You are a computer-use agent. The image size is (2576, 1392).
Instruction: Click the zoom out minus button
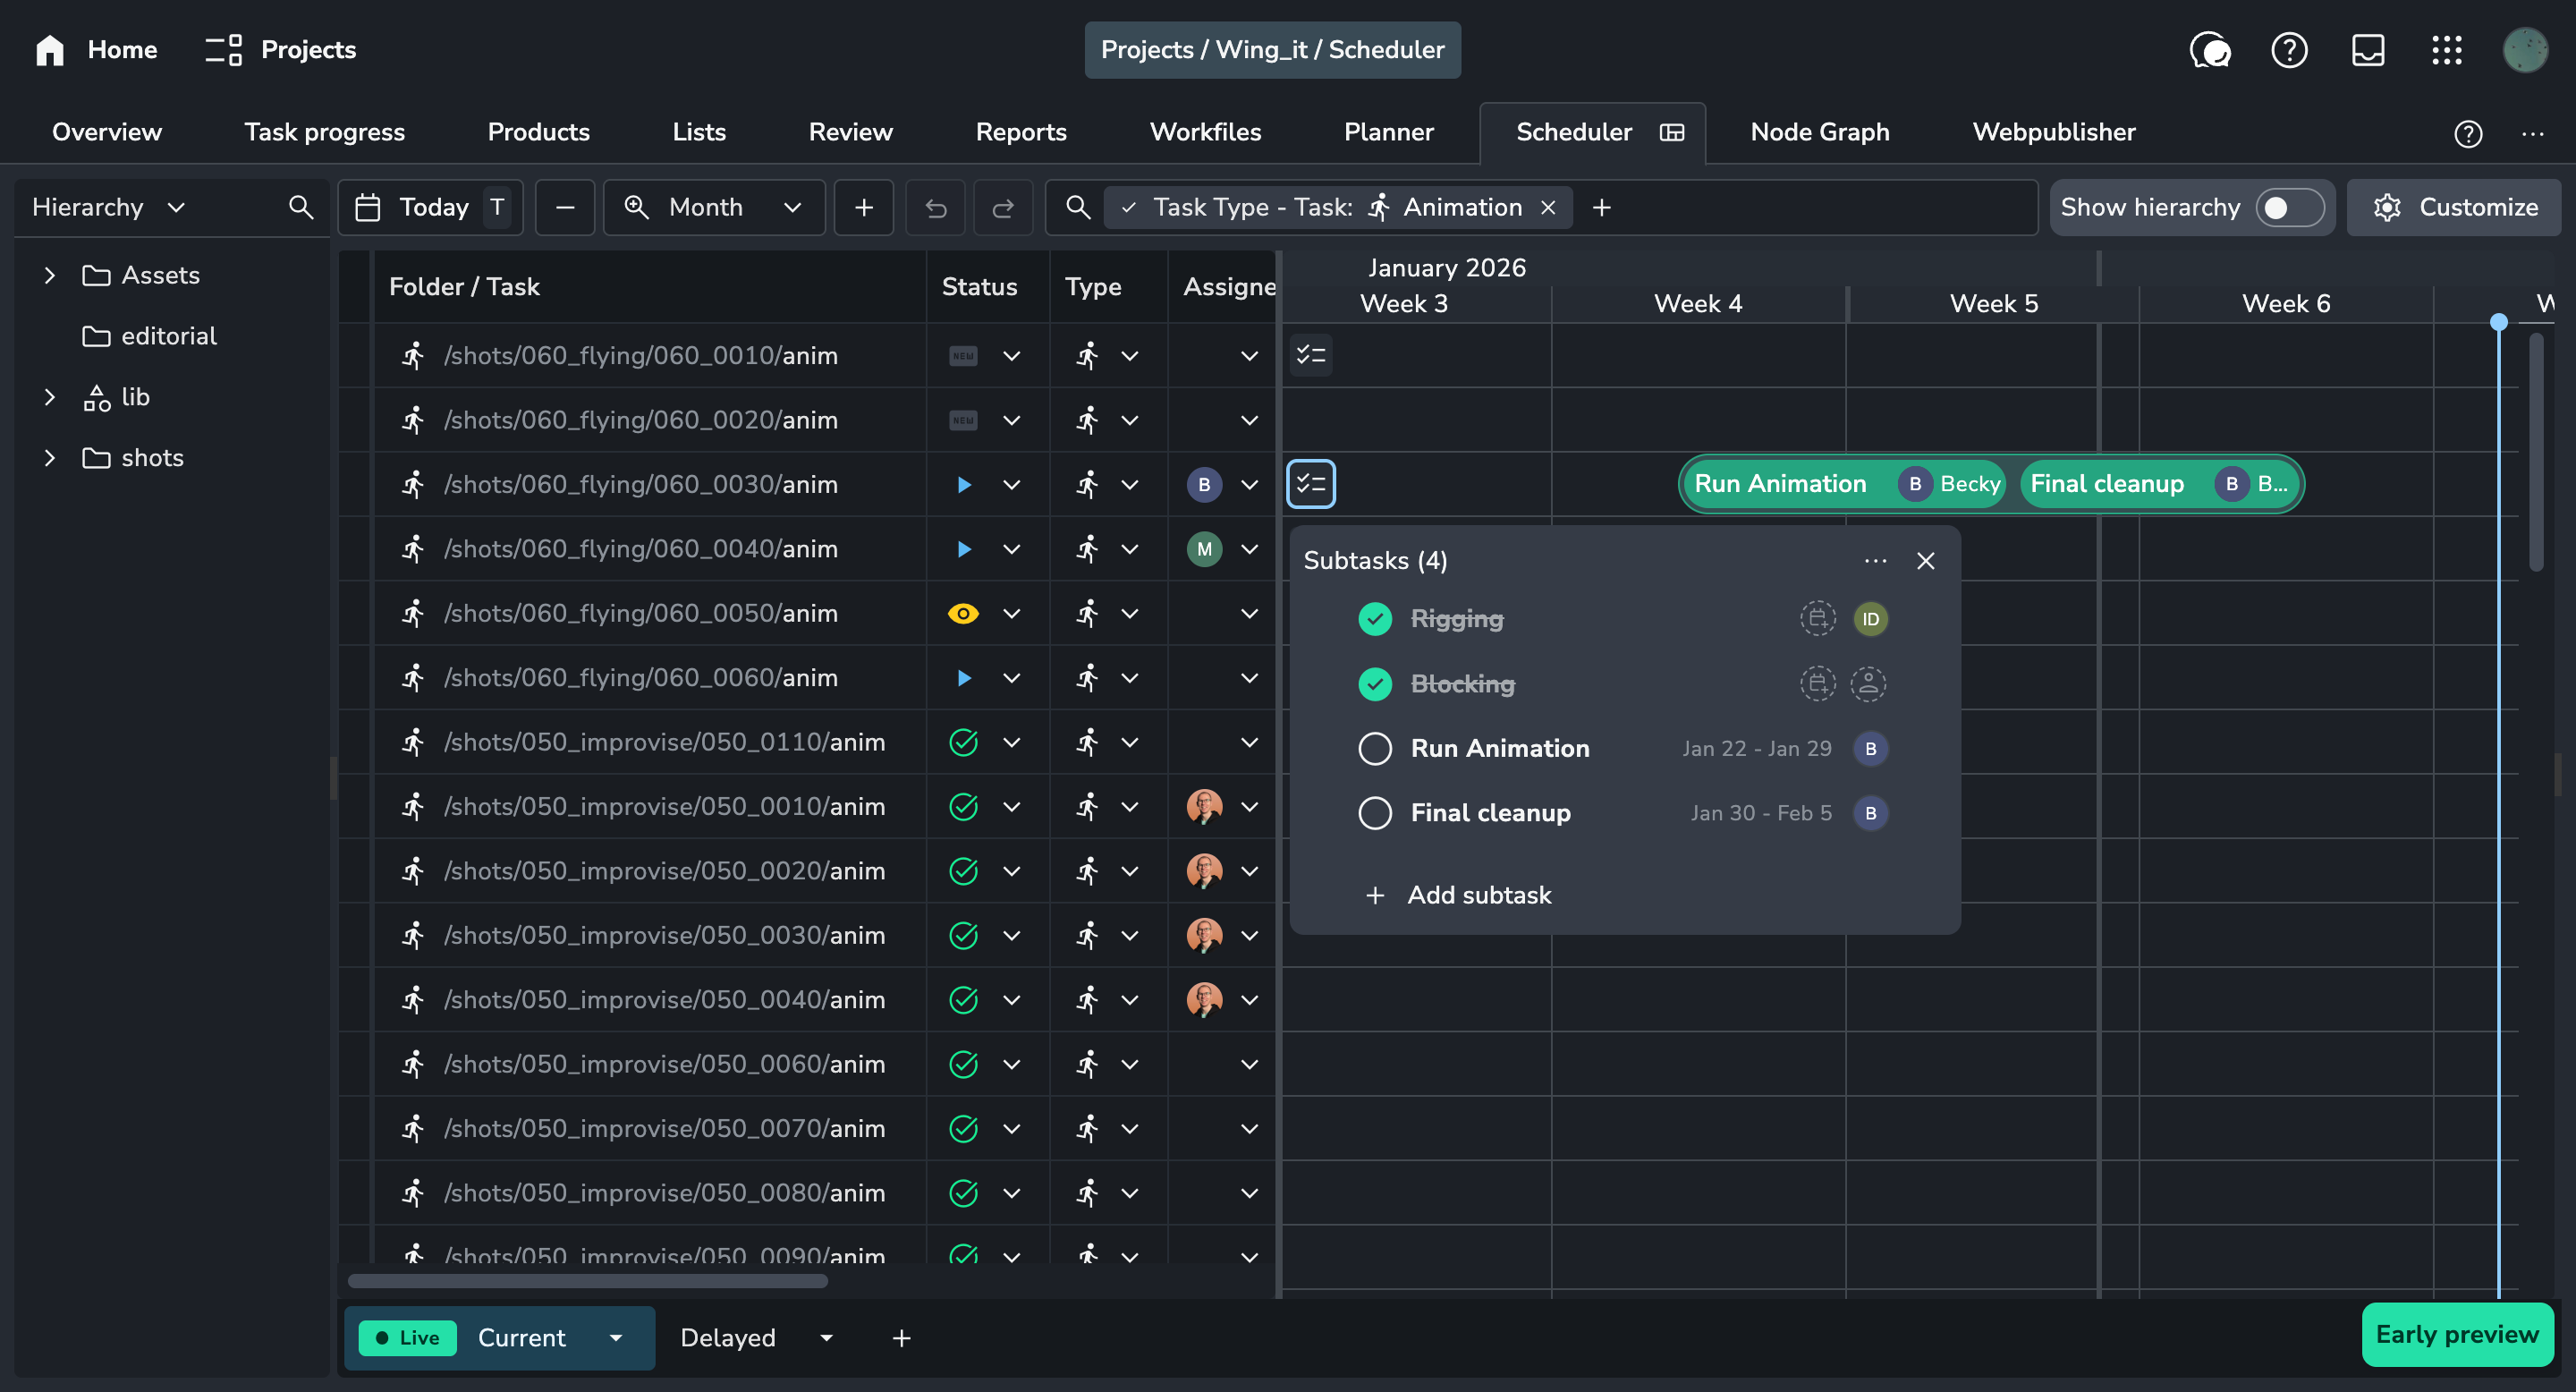(565, 208)
